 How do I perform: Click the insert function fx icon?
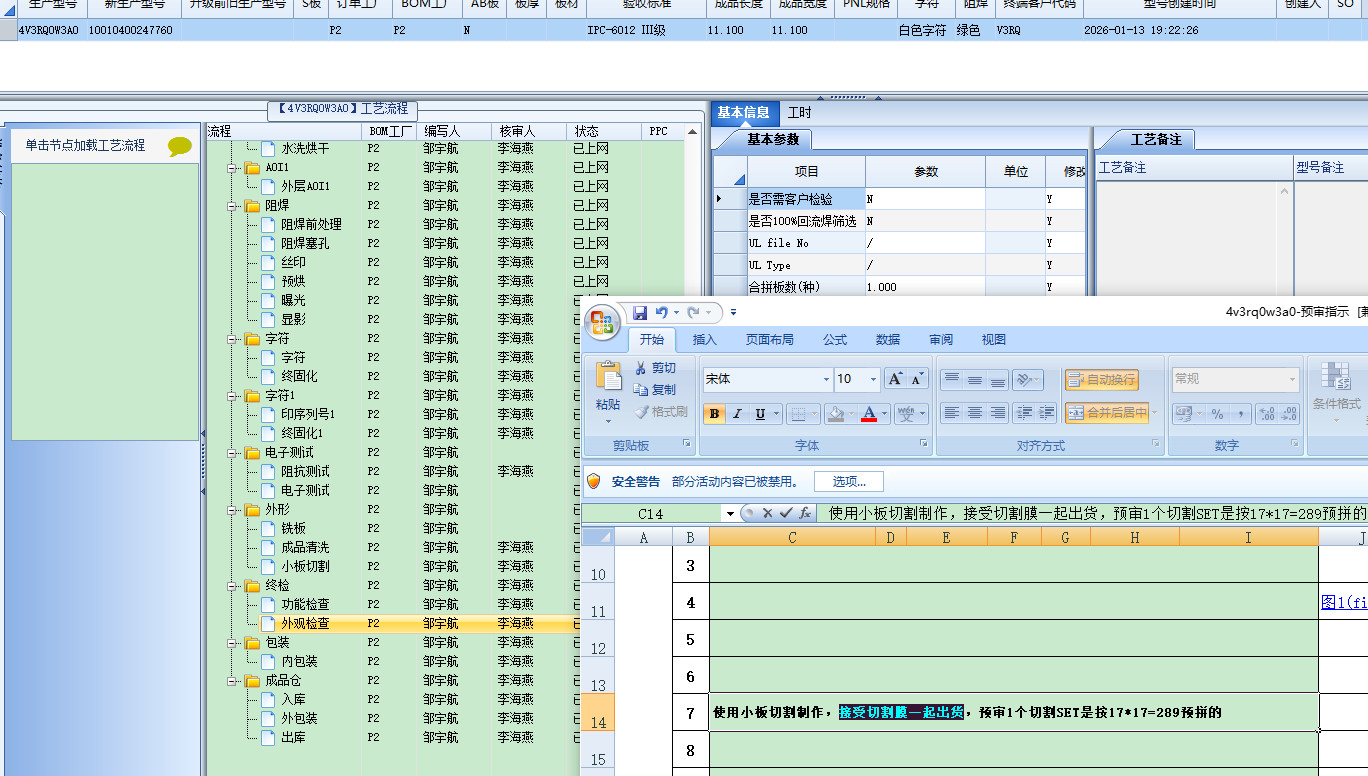pyautogui.click(x=805, y=513)
